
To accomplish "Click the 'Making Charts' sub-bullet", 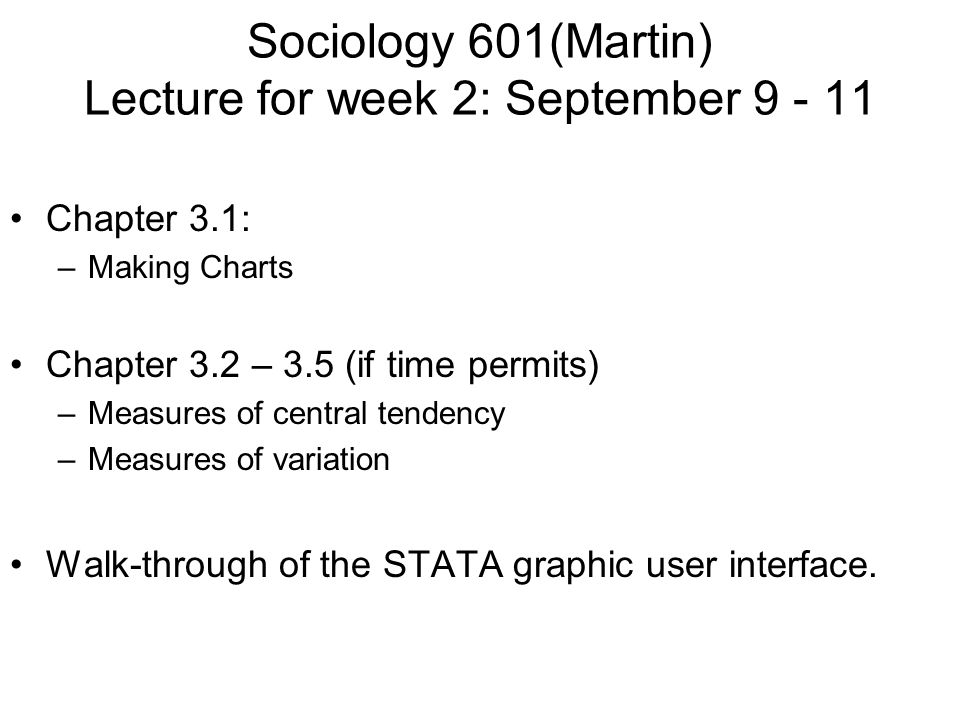I will [190, 268].
